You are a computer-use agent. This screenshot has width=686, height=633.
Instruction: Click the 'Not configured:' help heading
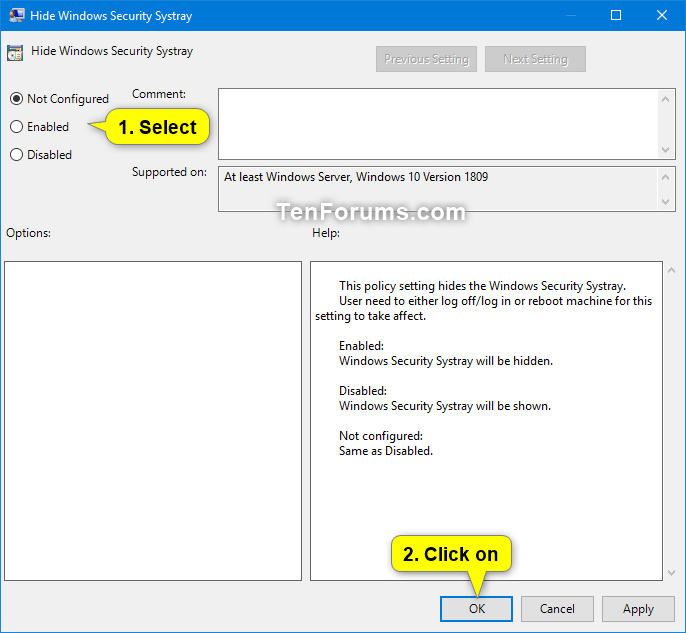(381, 436)
